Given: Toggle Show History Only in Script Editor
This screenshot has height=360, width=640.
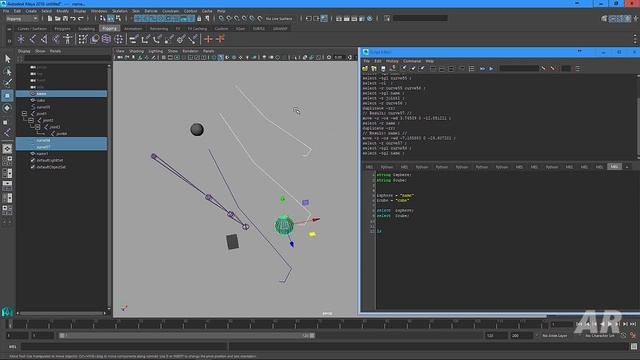Looking at the screenshot, I should 433,69.
